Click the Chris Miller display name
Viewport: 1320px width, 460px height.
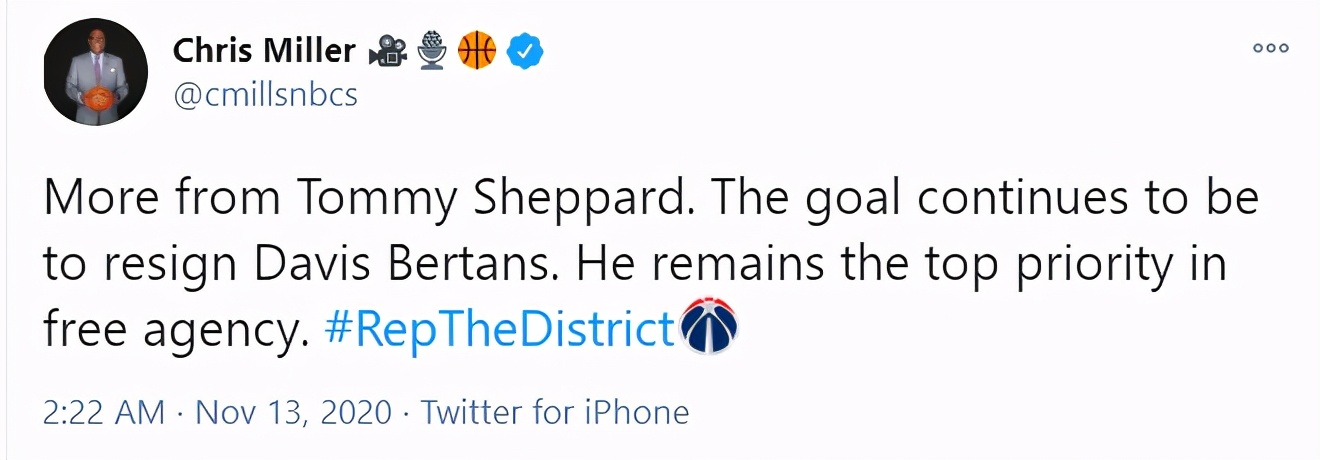264,49
